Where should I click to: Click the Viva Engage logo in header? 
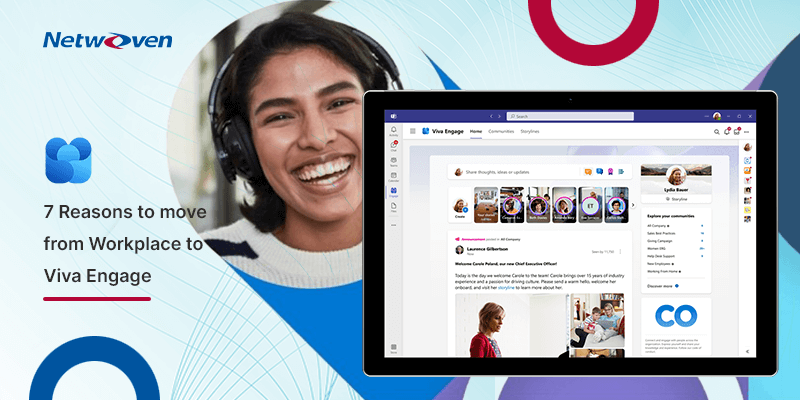426,131
